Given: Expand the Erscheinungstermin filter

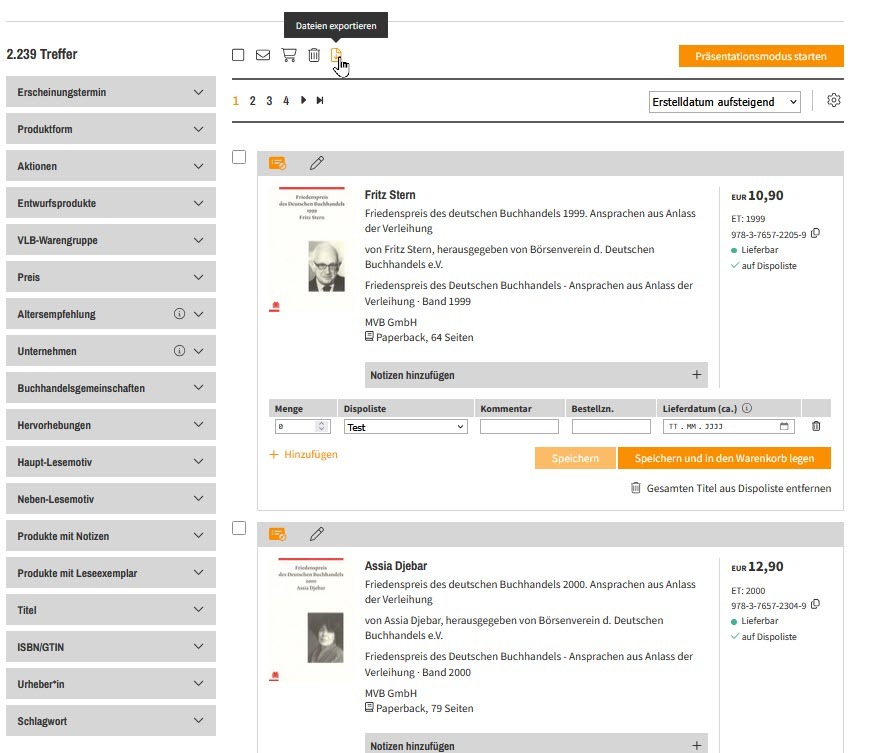Looking at the screenshot, I should [x=110, y=93].
